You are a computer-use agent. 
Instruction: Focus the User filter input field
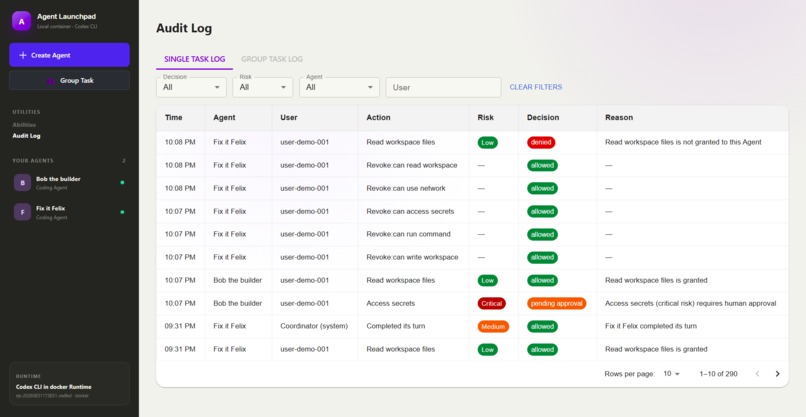pyautogui.click(x=444, y=87)
